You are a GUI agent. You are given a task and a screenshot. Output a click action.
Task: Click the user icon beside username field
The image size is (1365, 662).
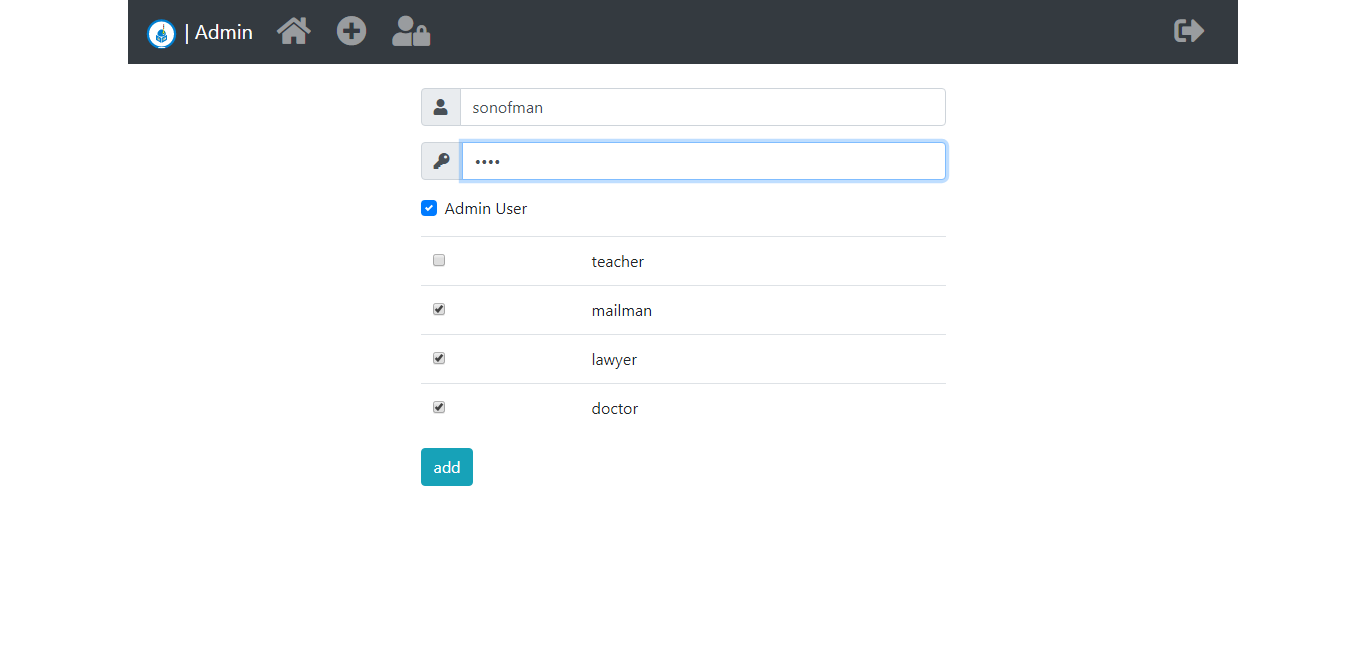click(x=441, y=107)
